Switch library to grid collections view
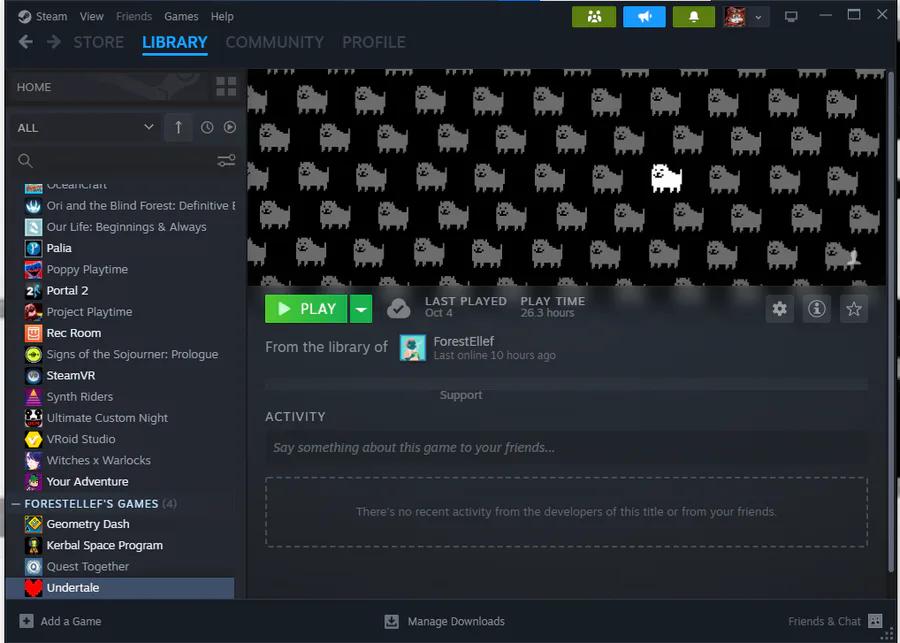Image resolution: width=900 pixels, height=643 pixels. click(x=226, y=87)
